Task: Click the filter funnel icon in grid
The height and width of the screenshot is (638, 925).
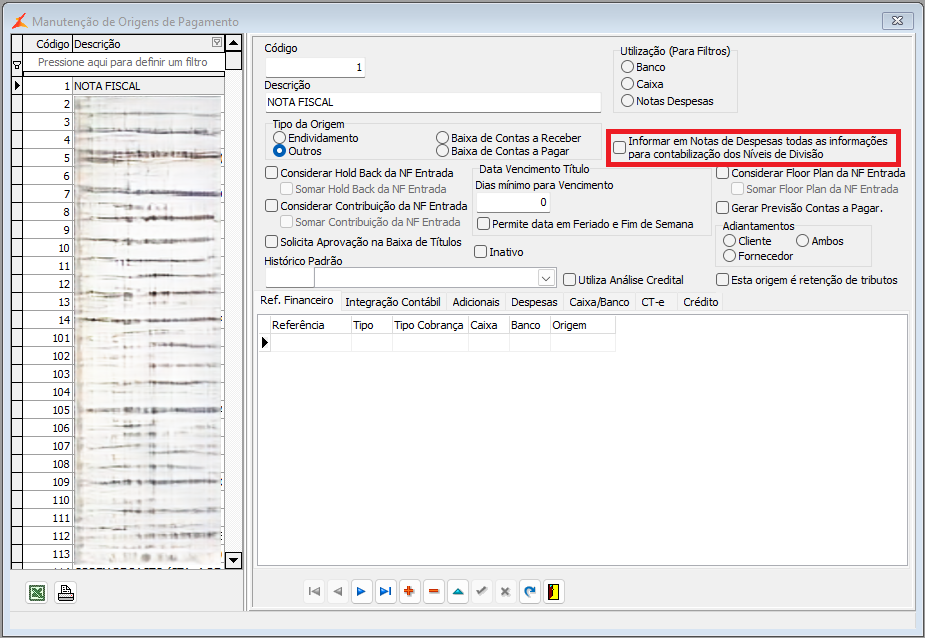Action: 17,64
